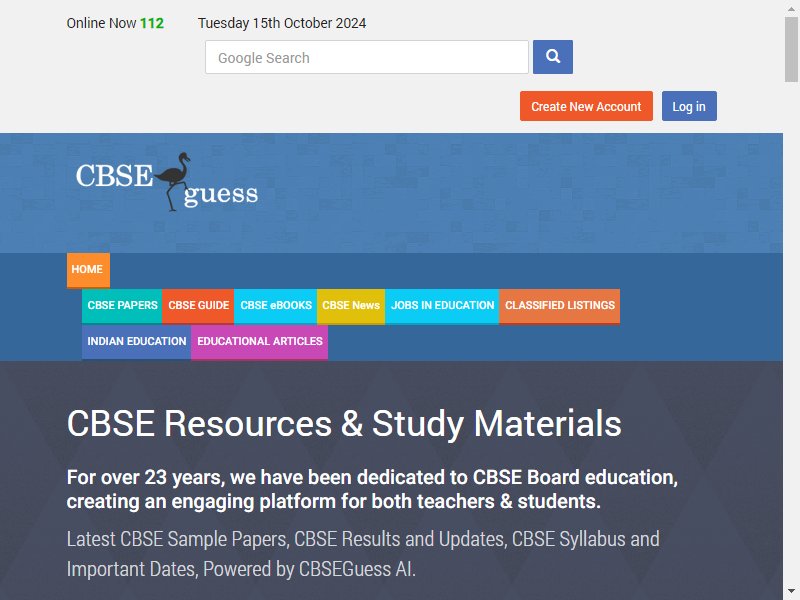Click the CBSE guess flamingo logo
Image resolution: width=800 pixels, height=600 pixels.
coord(167,182)
